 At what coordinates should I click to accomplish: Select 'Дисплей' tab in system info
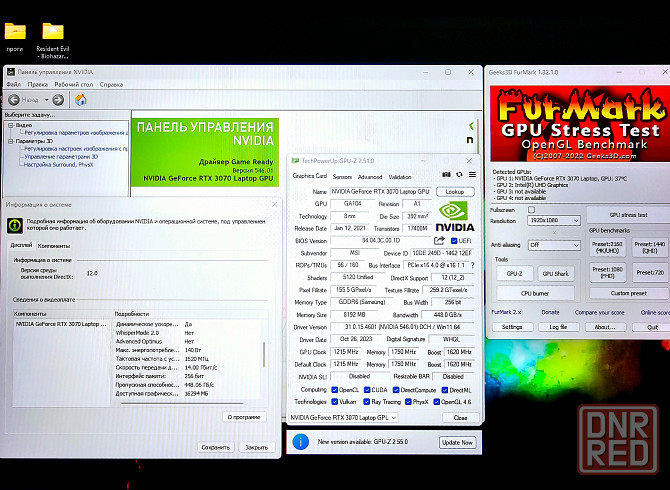[21, 245]
